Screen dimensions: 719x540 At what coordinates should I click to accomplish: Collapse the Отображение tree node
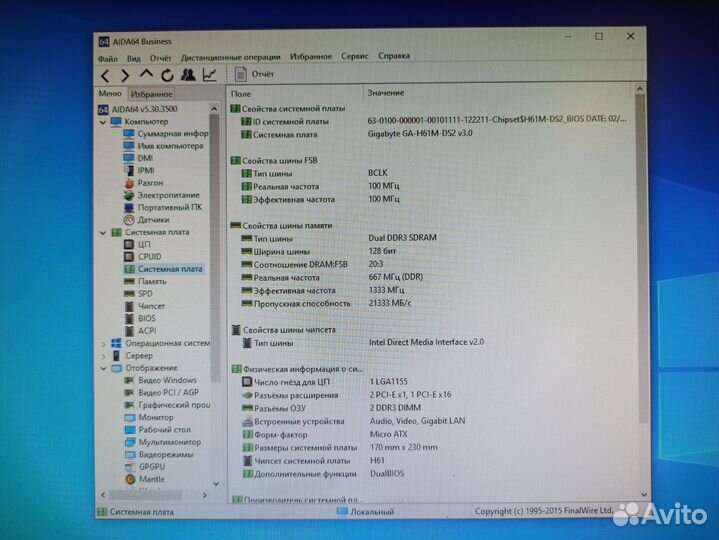click(103, 368)
